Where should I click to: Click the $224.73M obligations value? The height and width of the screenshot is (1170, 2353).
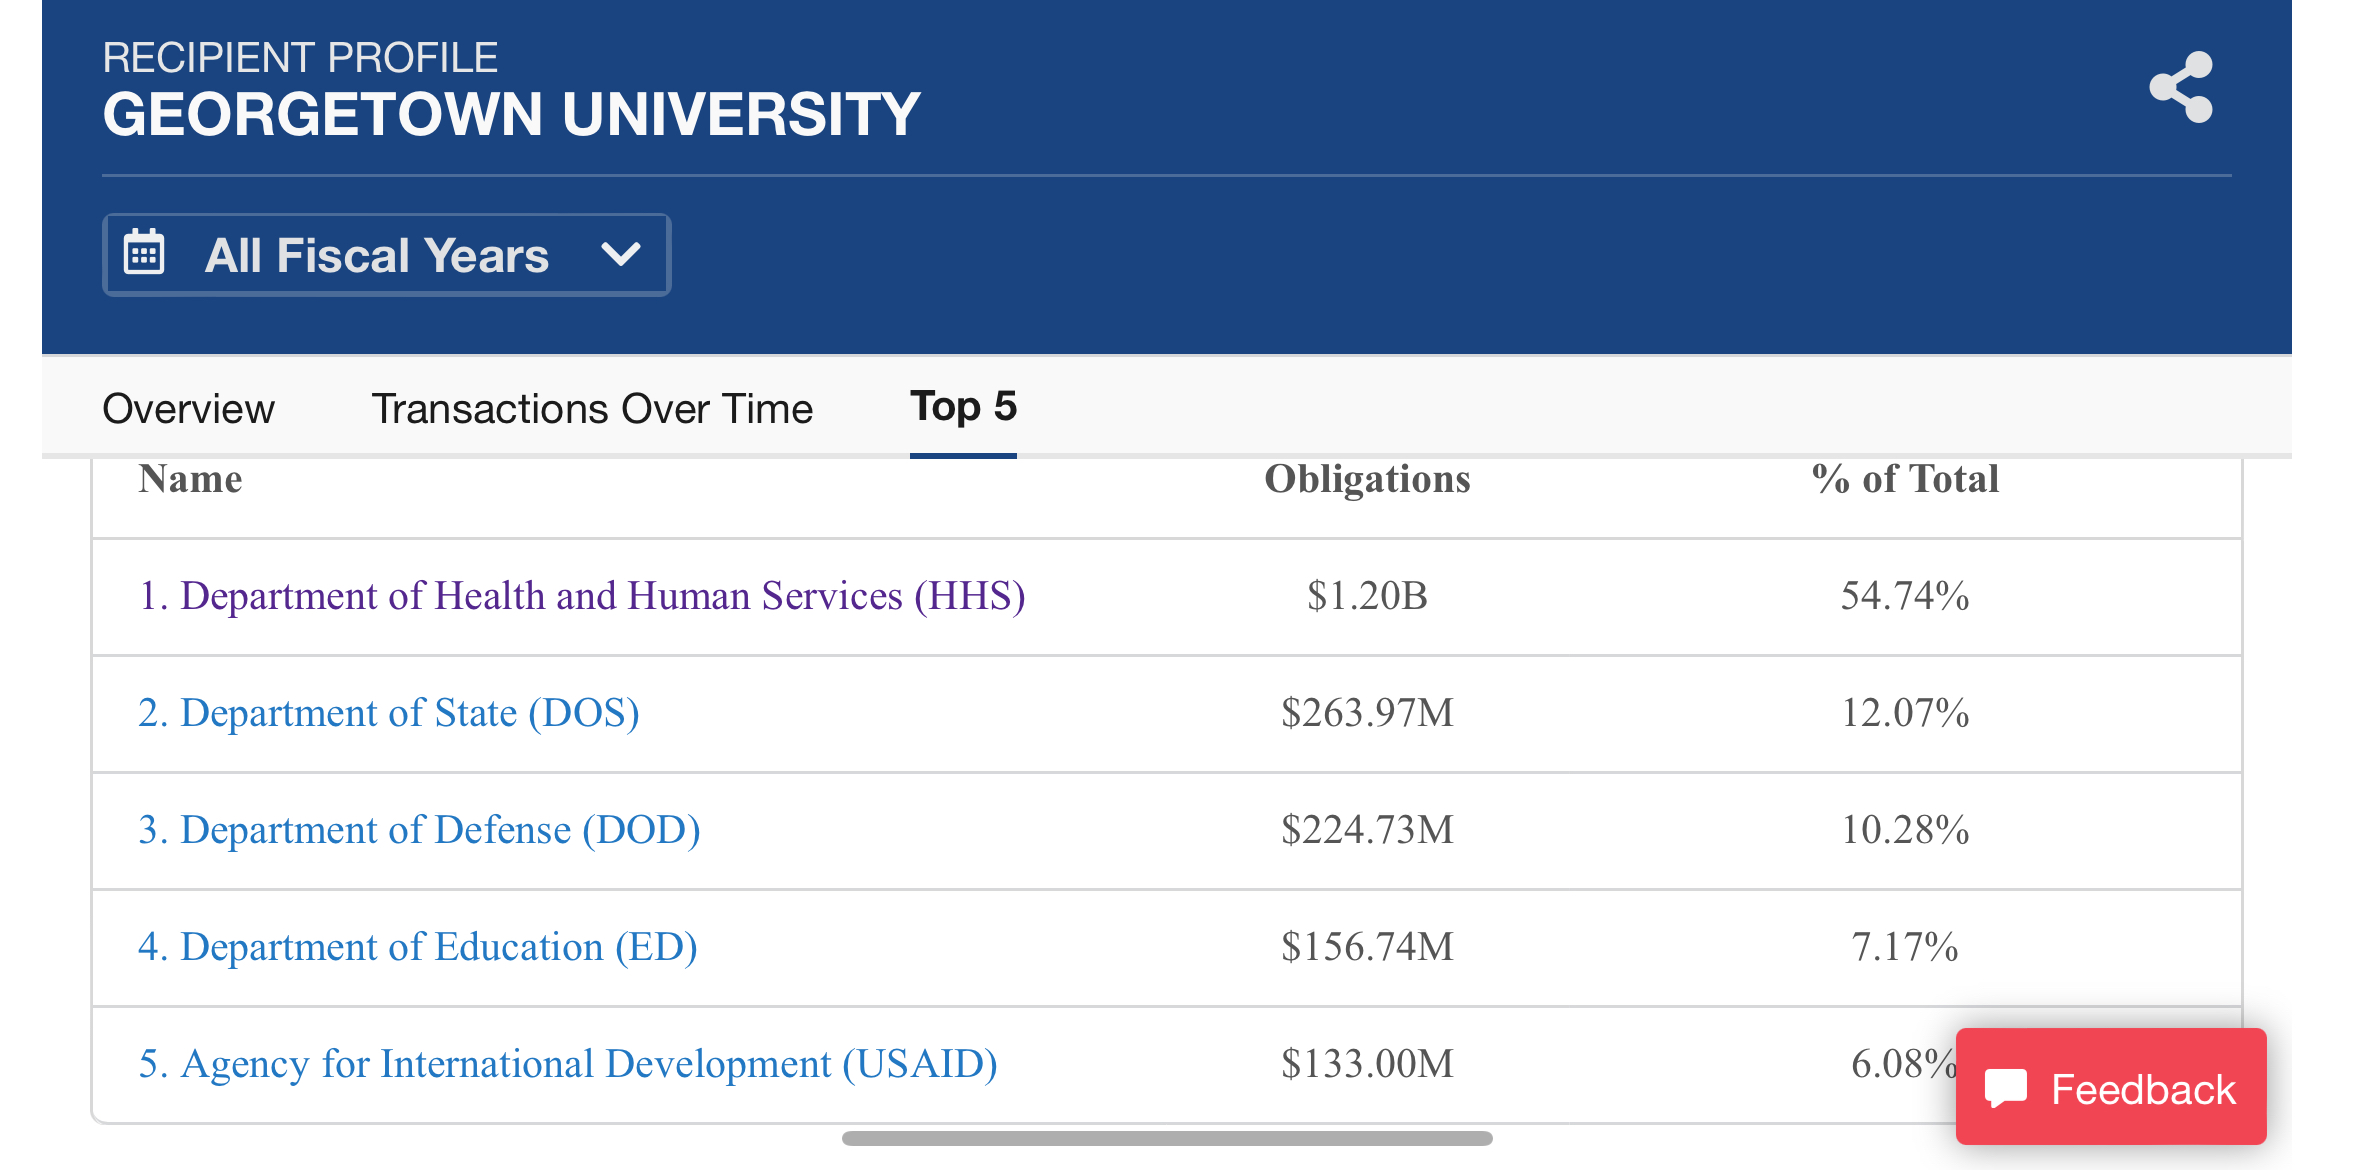tap(1367, 830)
